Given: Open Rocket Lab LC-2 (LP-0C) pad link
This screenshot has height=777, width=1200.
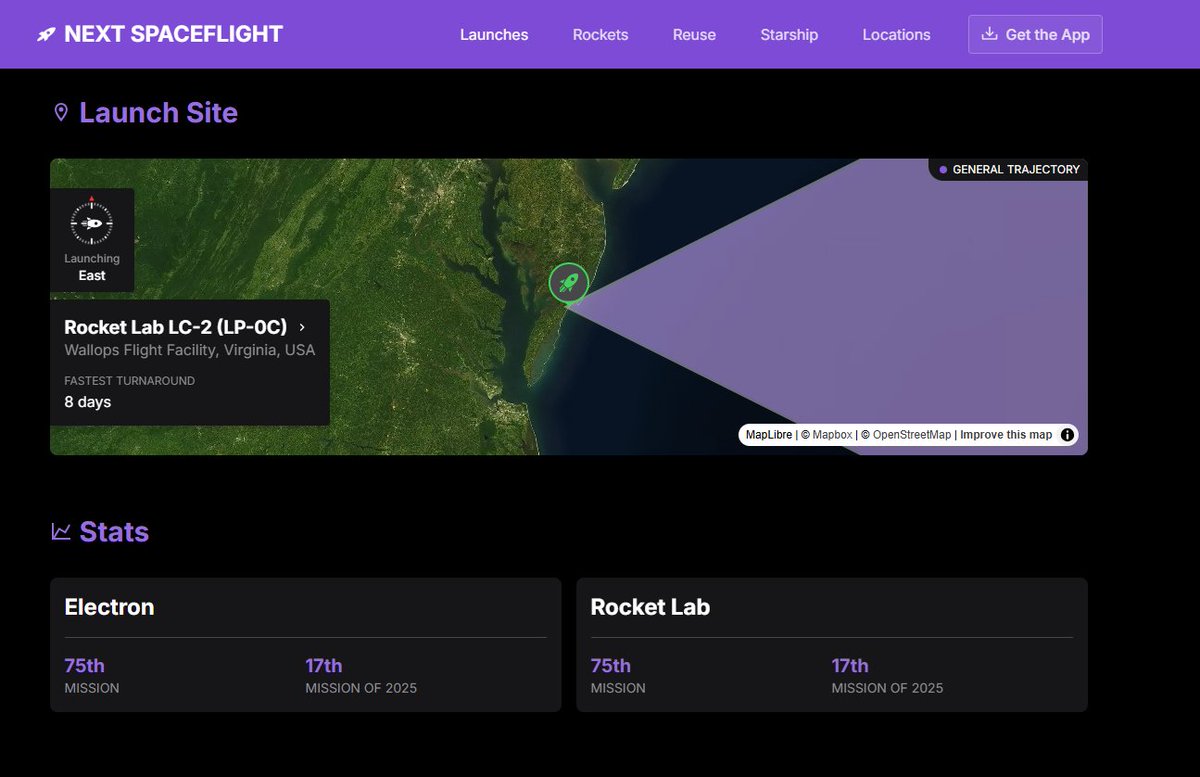Looking at the screenshot, I should (x=185, y=327).
